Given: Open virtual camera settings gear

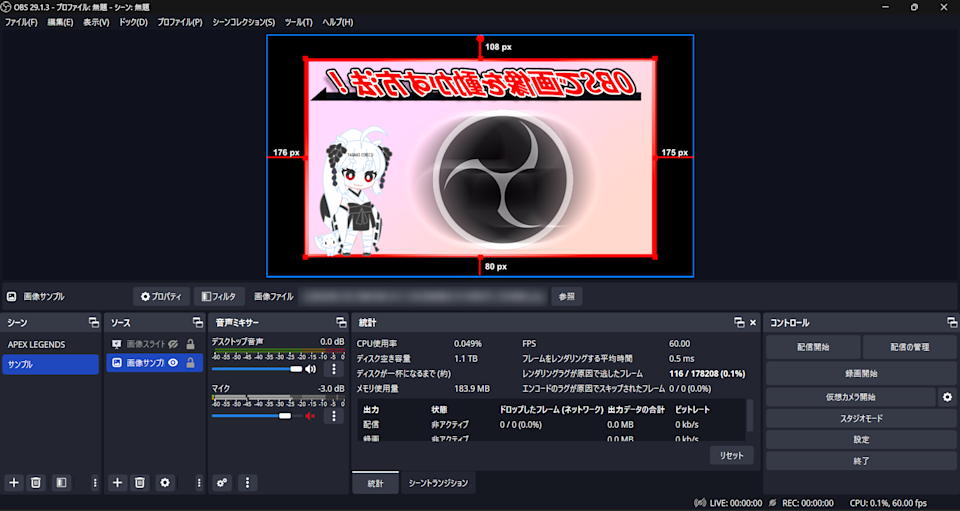Looking at the screenshot, I should click(x=947, y=397).
